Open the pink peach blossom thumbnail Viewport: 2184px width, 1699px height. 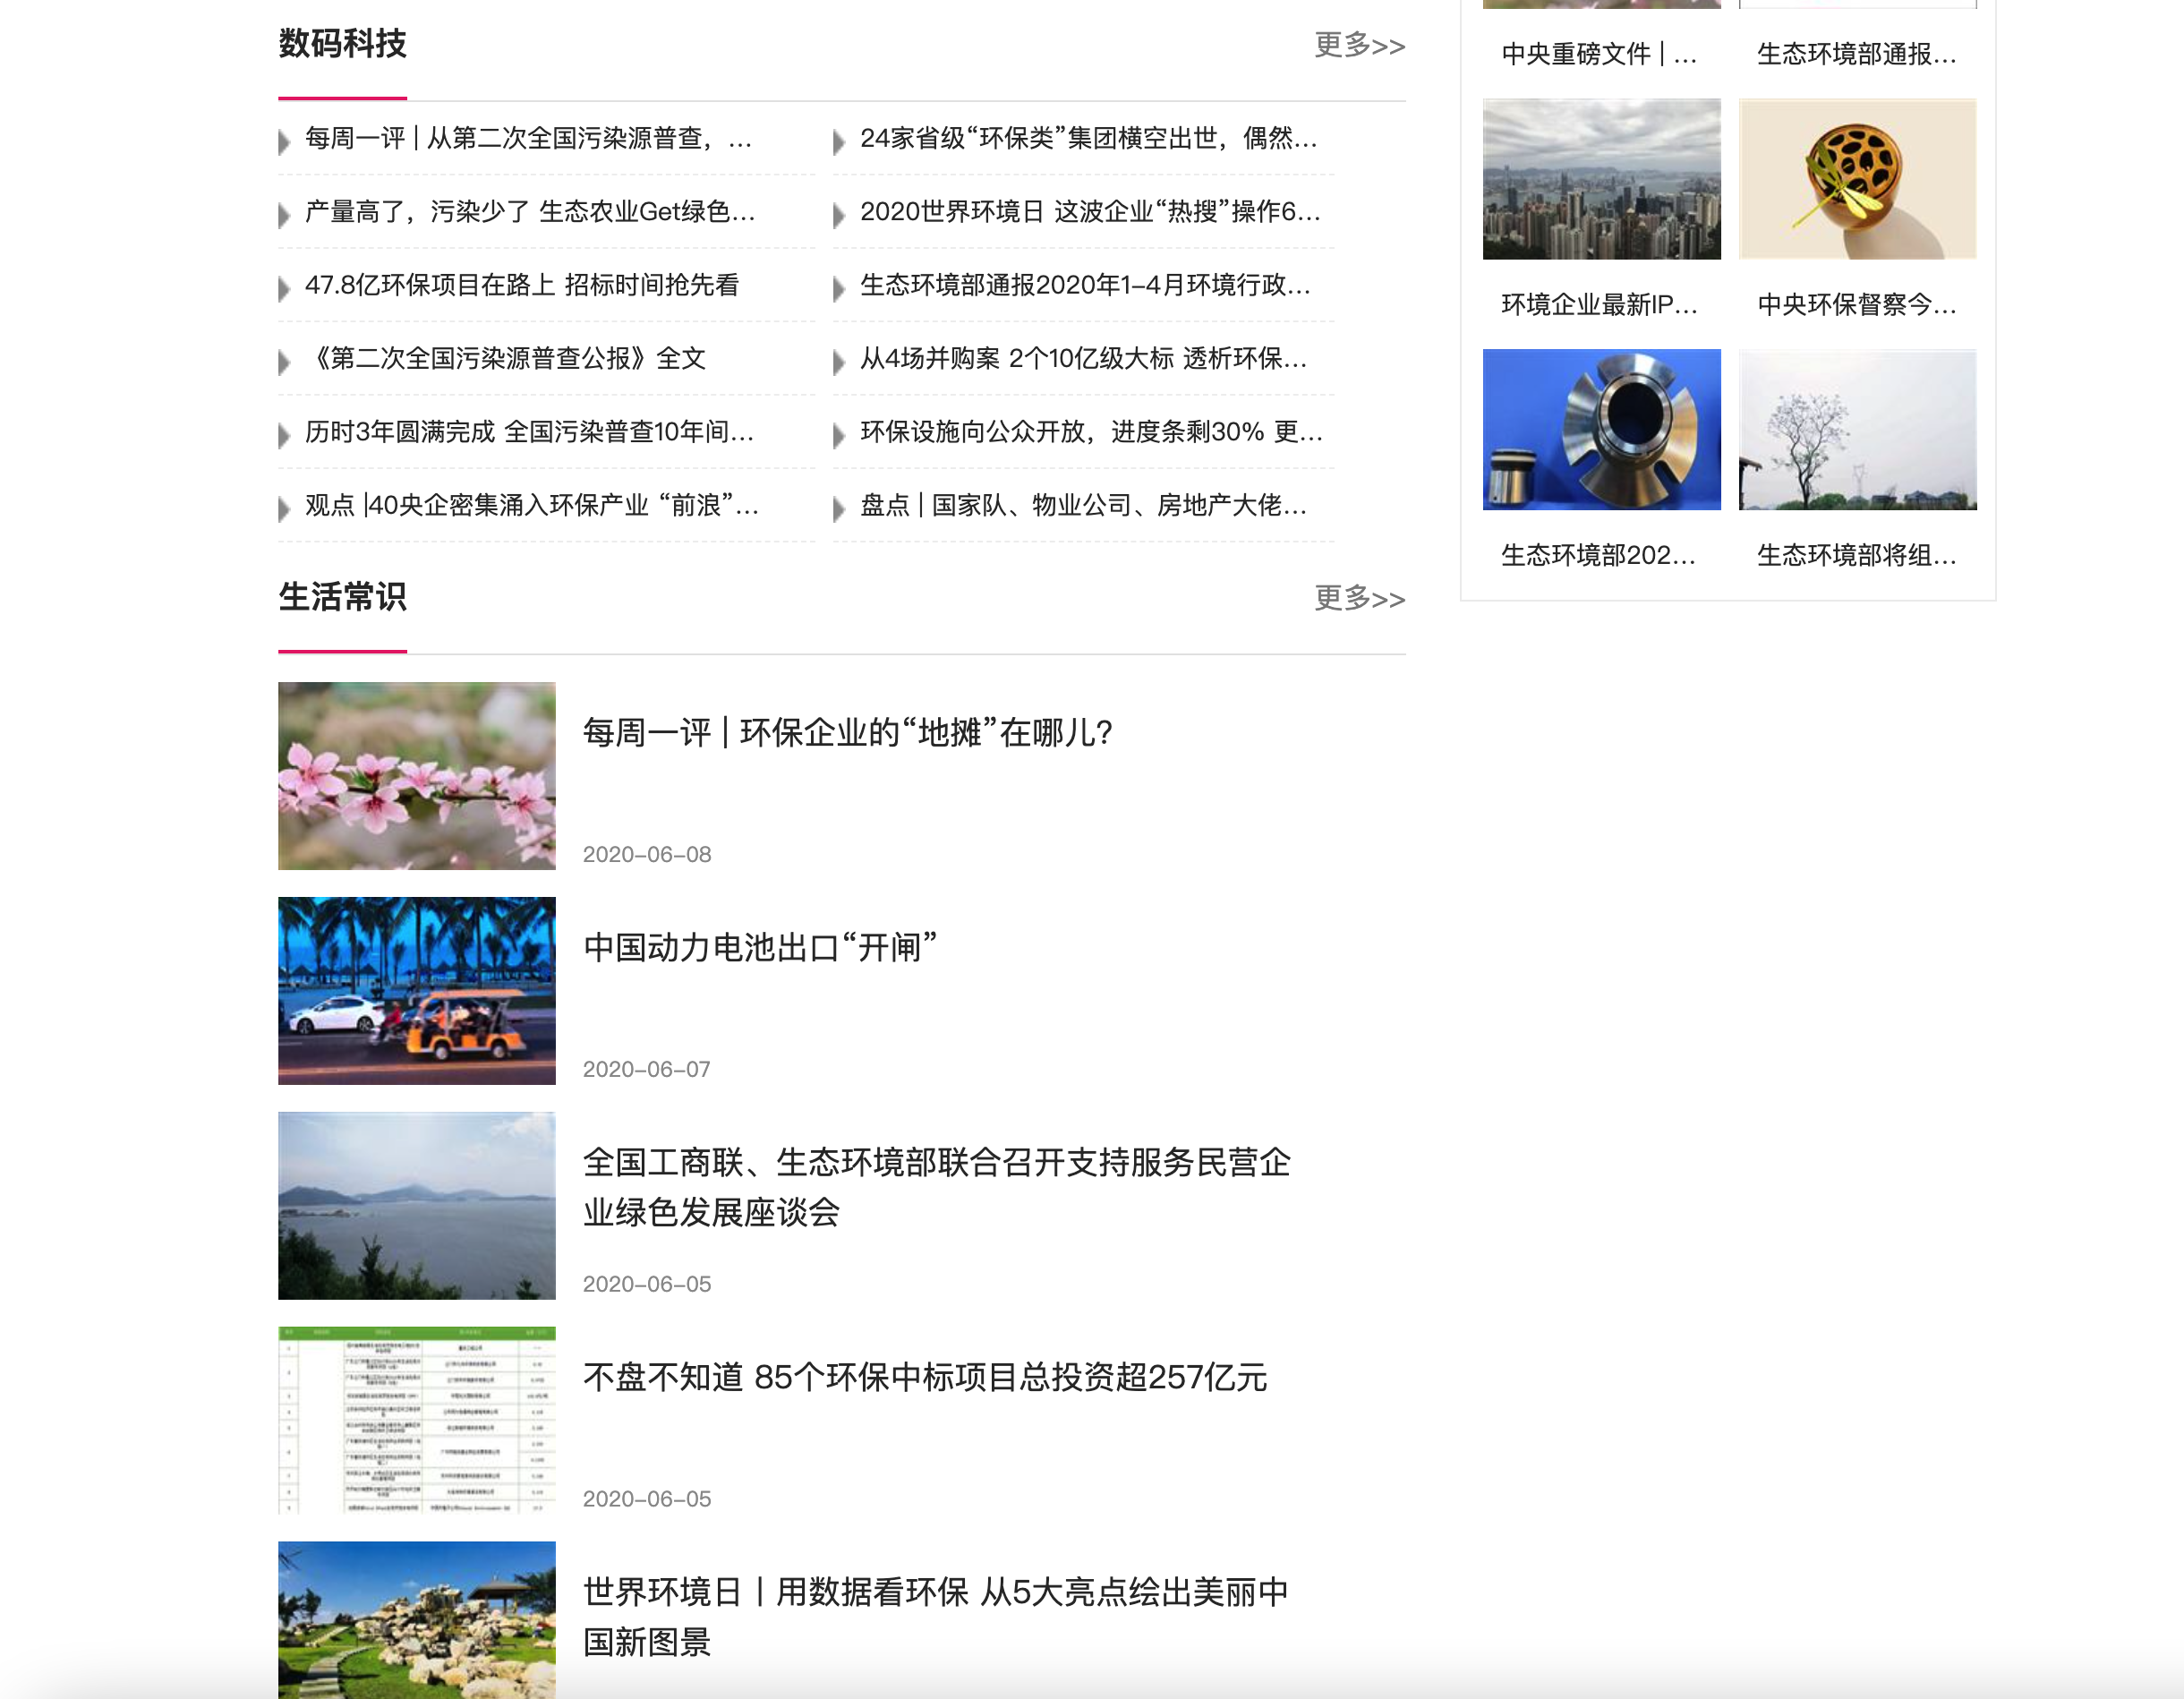tap(417, 776)
